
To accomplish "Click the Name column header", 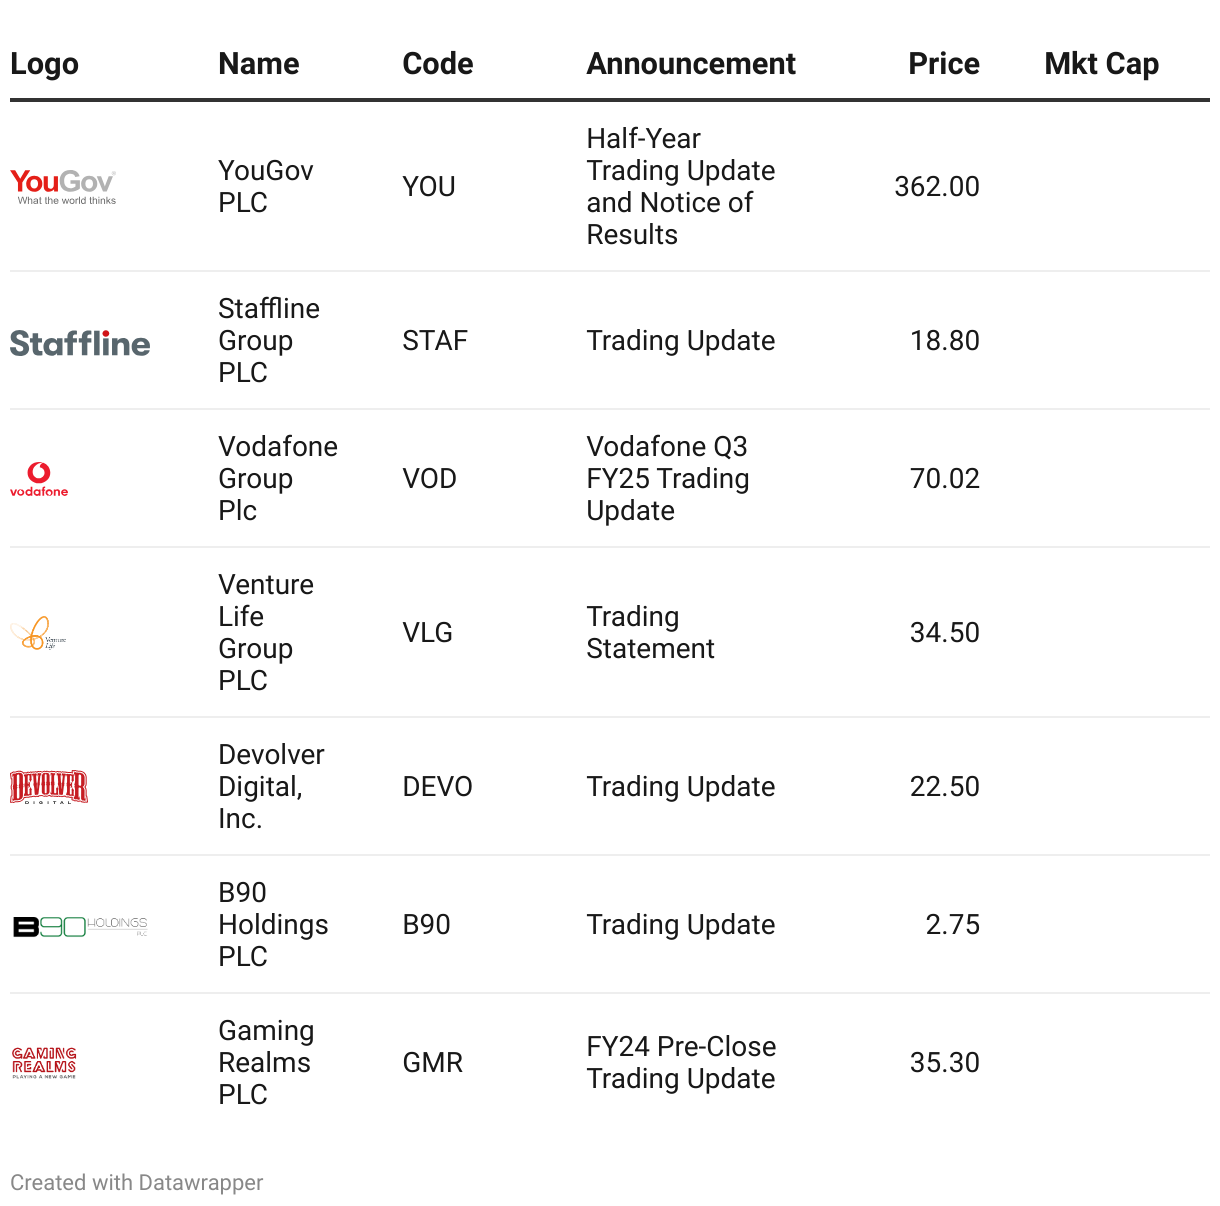I will pyautogui.click(x=259, y=64).
